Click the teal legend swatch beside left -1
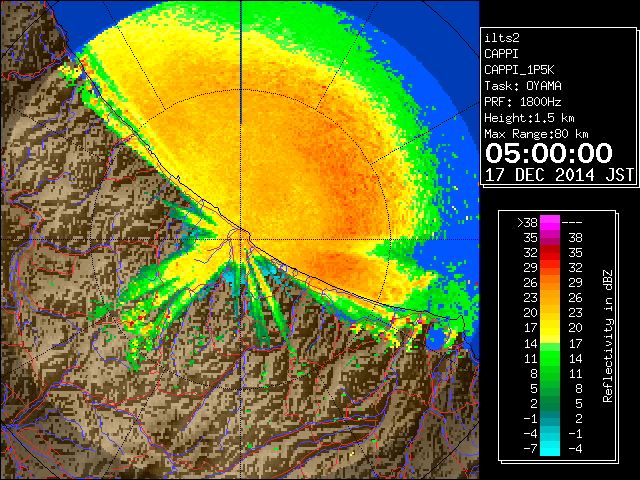Viewport: 640px width, 480px height. point(550,418)
